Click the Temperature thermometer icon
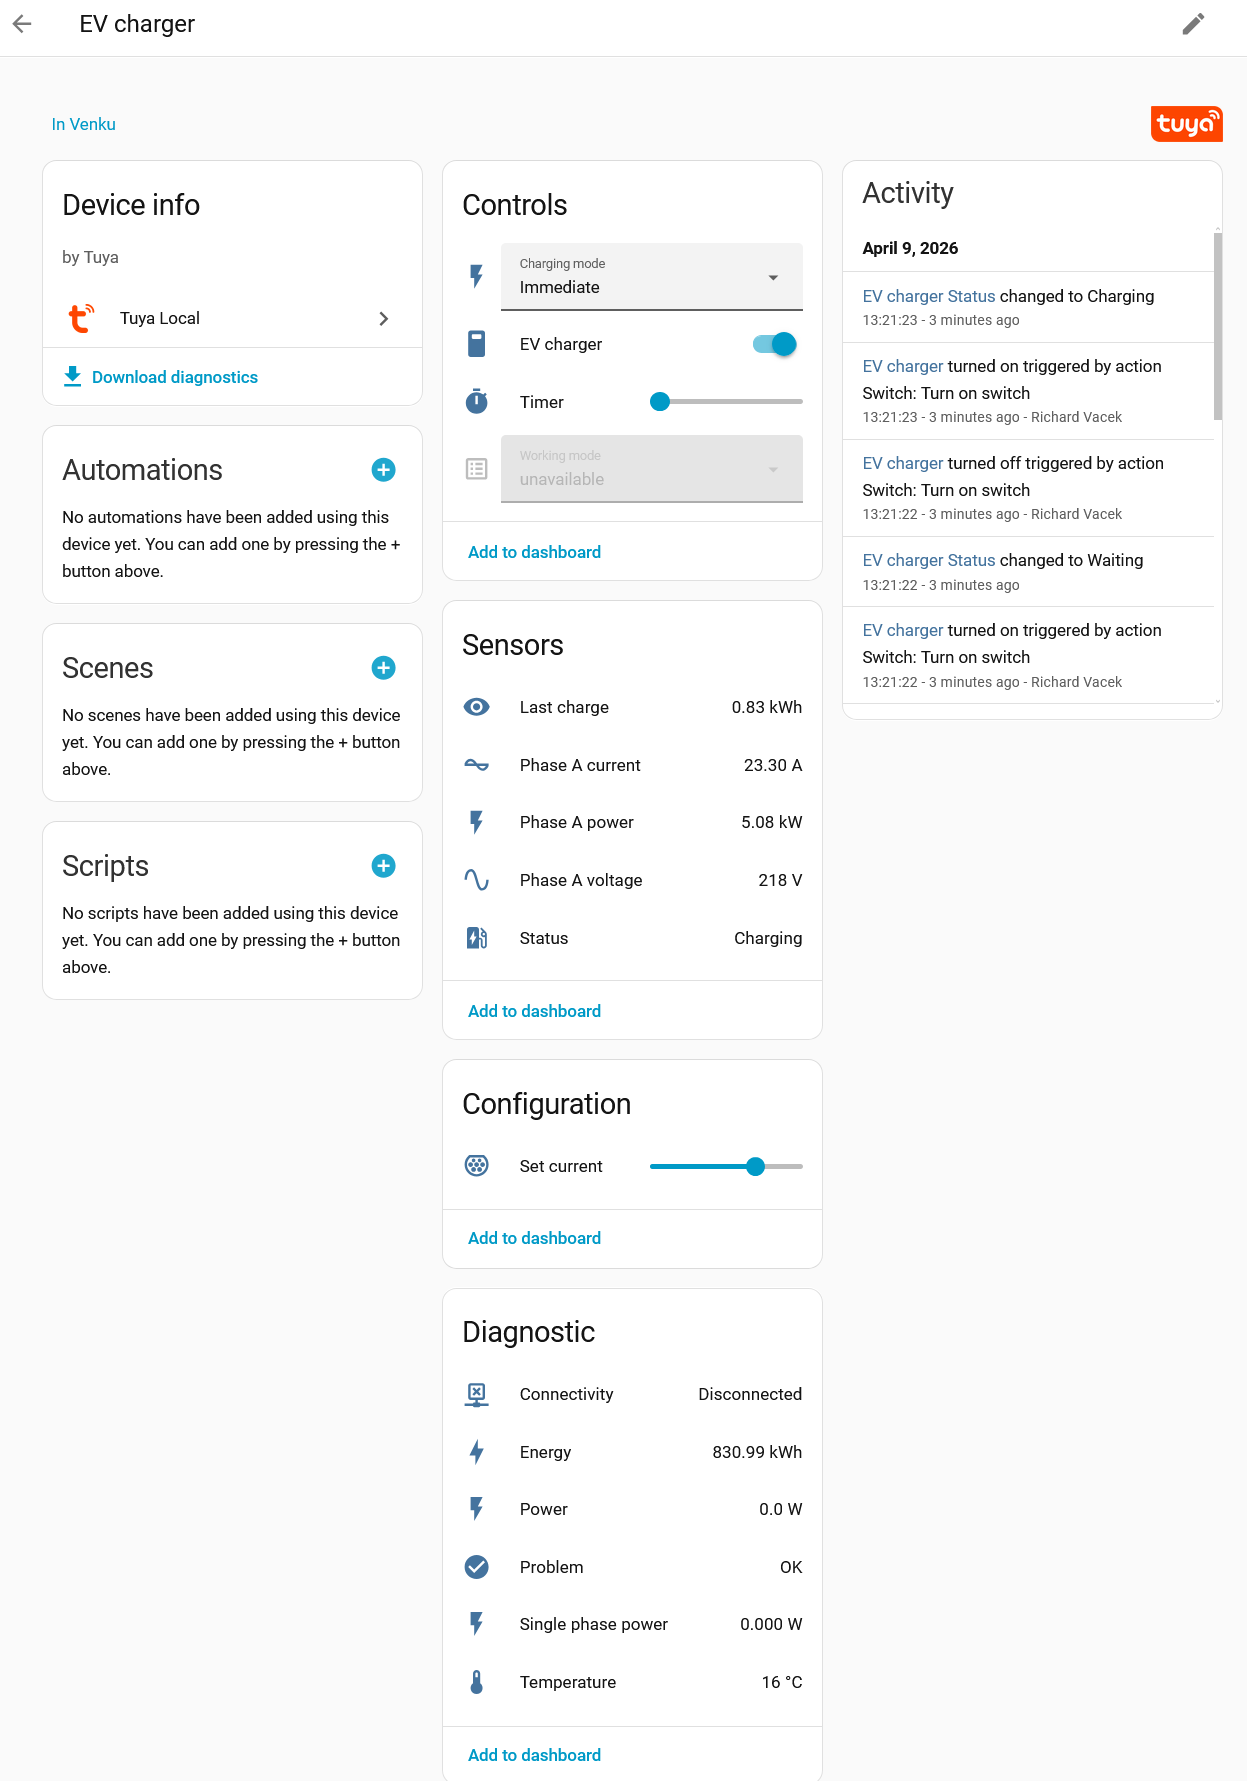1248x1782 pixels. 477,1682
